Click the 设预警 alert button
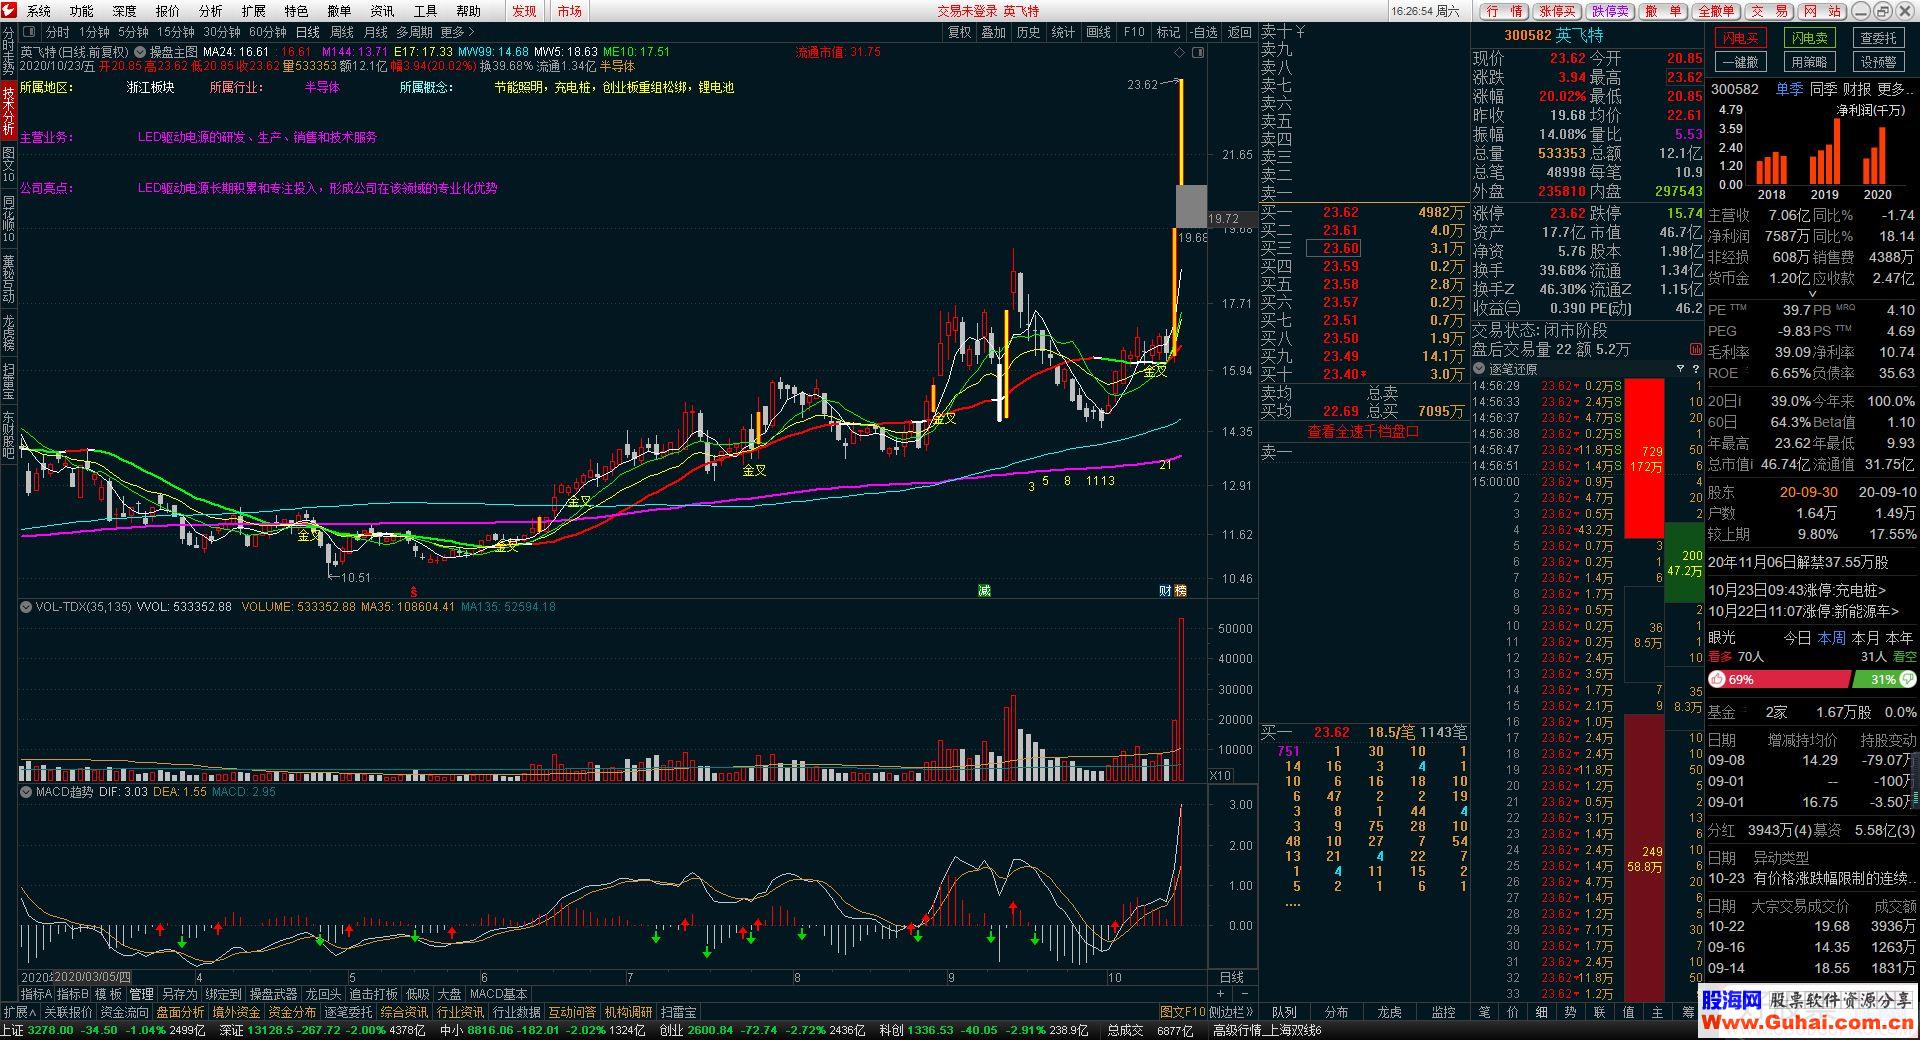The image size is (1920, 1040). point(1878,62)
